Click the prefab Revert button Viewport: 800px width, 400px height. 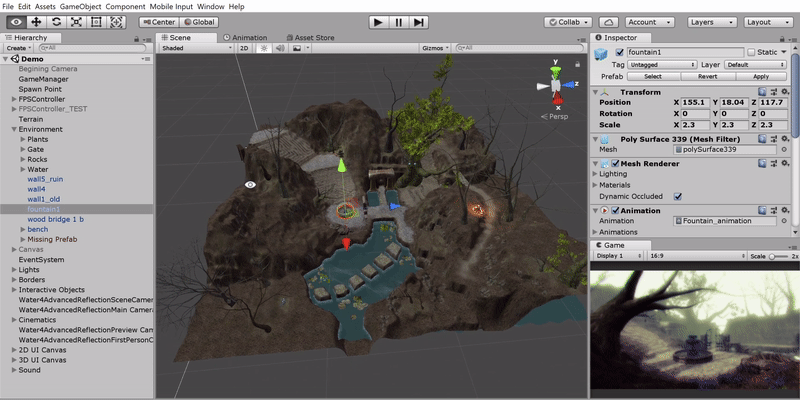708,77
